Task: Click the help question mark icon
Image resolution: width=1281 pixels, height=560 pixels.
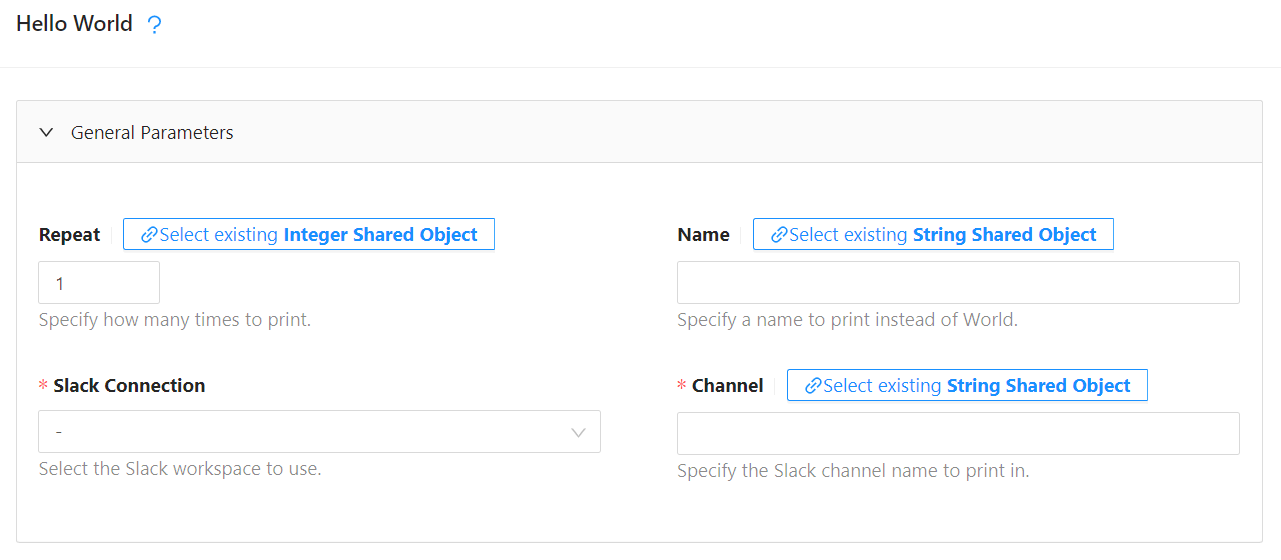Action: (x=154, y=25)
